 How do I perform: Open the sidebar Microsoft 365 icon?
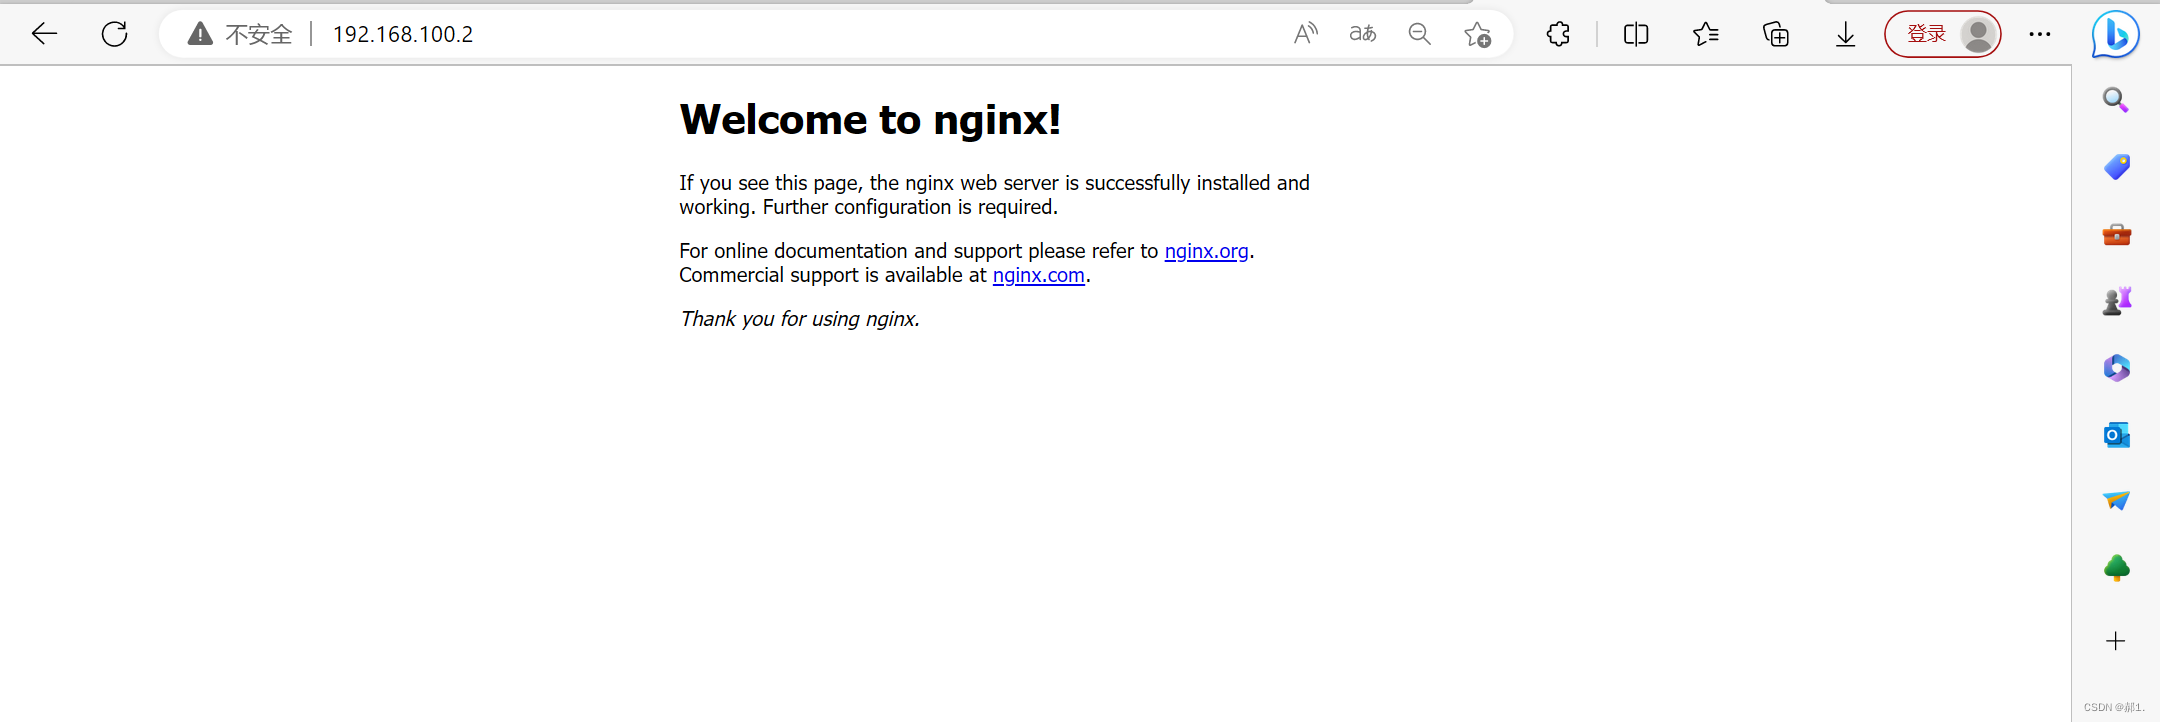pyautogui.click(x=2116, y=368)
